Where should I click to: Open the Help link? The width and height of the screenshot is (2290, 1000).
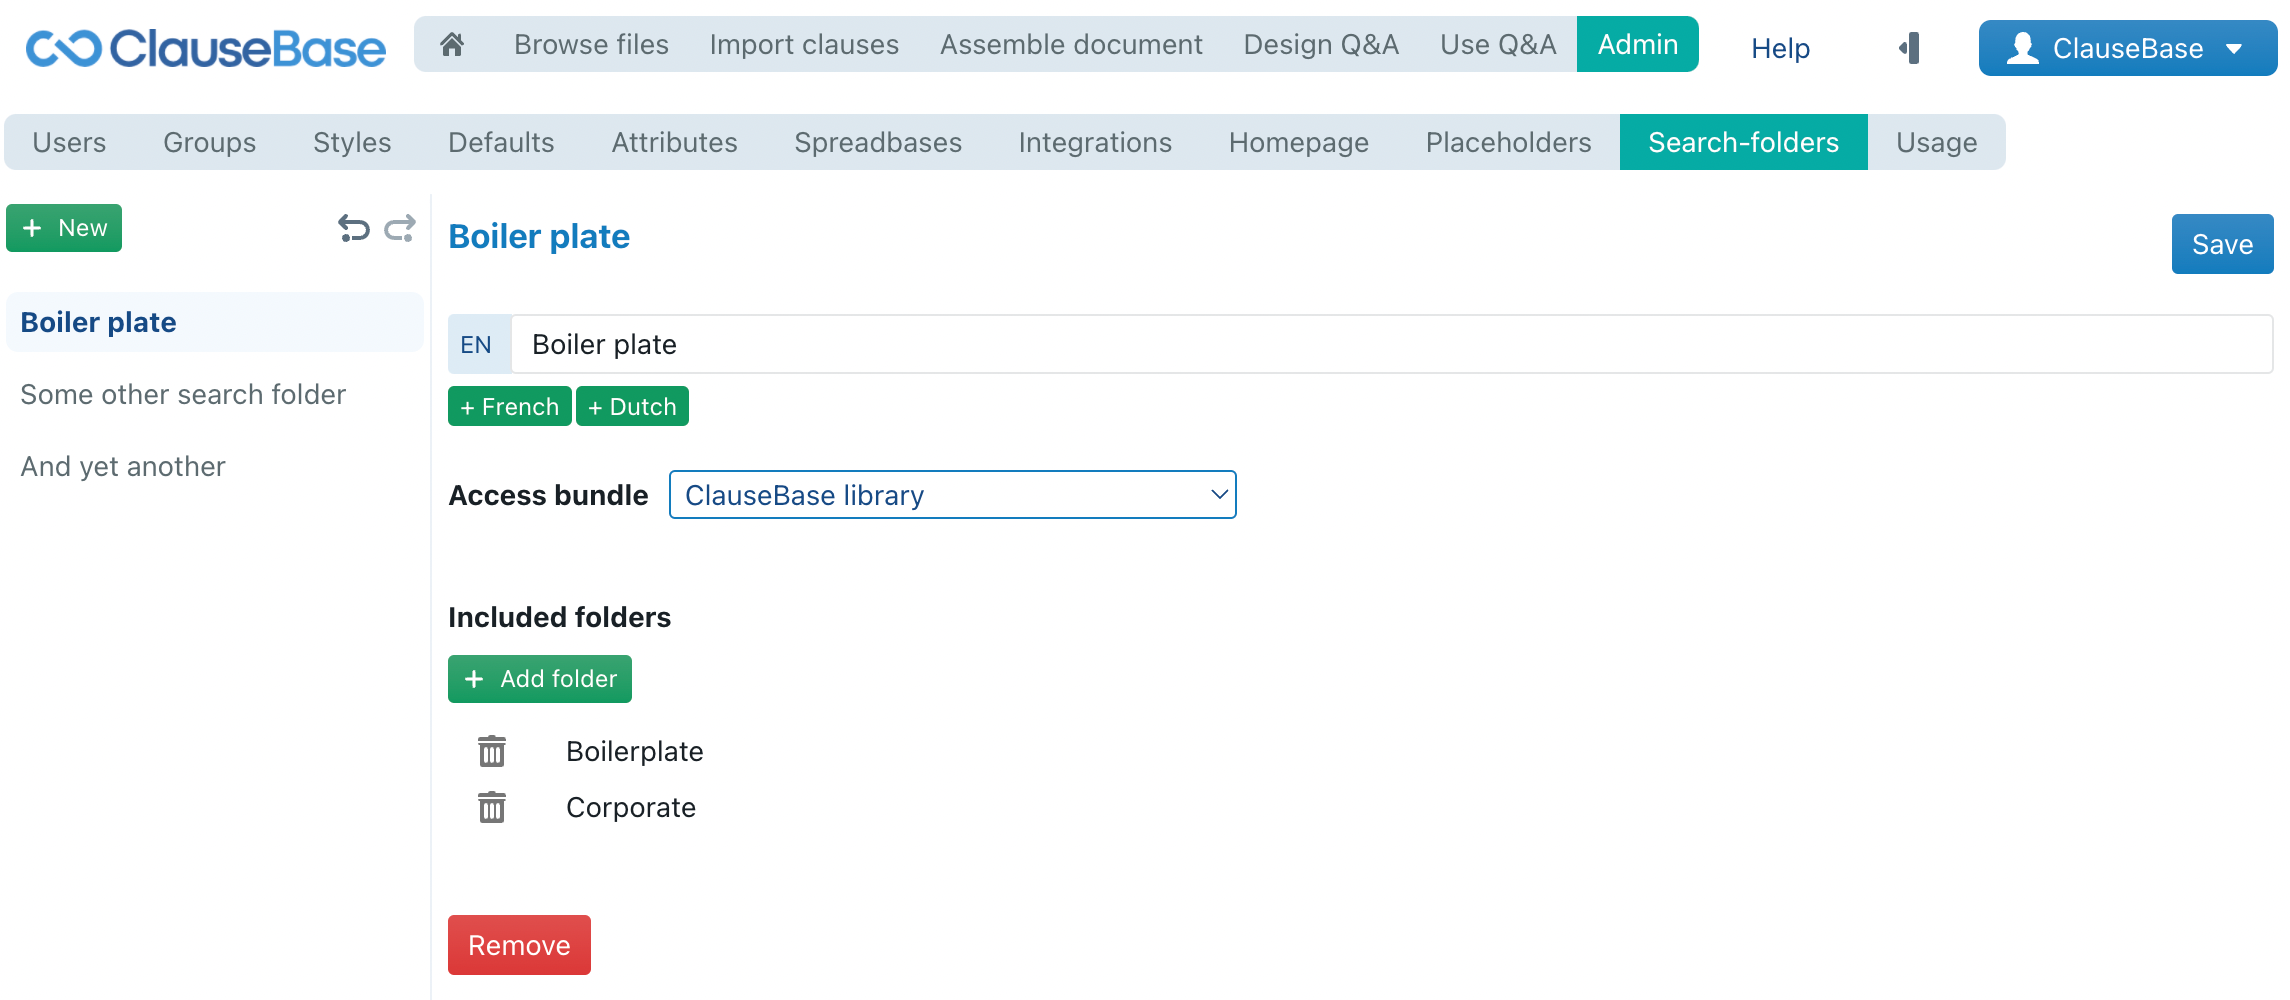1780,48
